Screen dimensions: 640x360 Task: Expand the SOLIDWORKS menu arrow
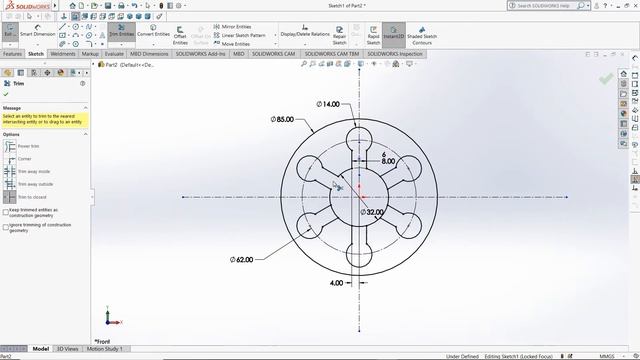[x=55, y=6]
